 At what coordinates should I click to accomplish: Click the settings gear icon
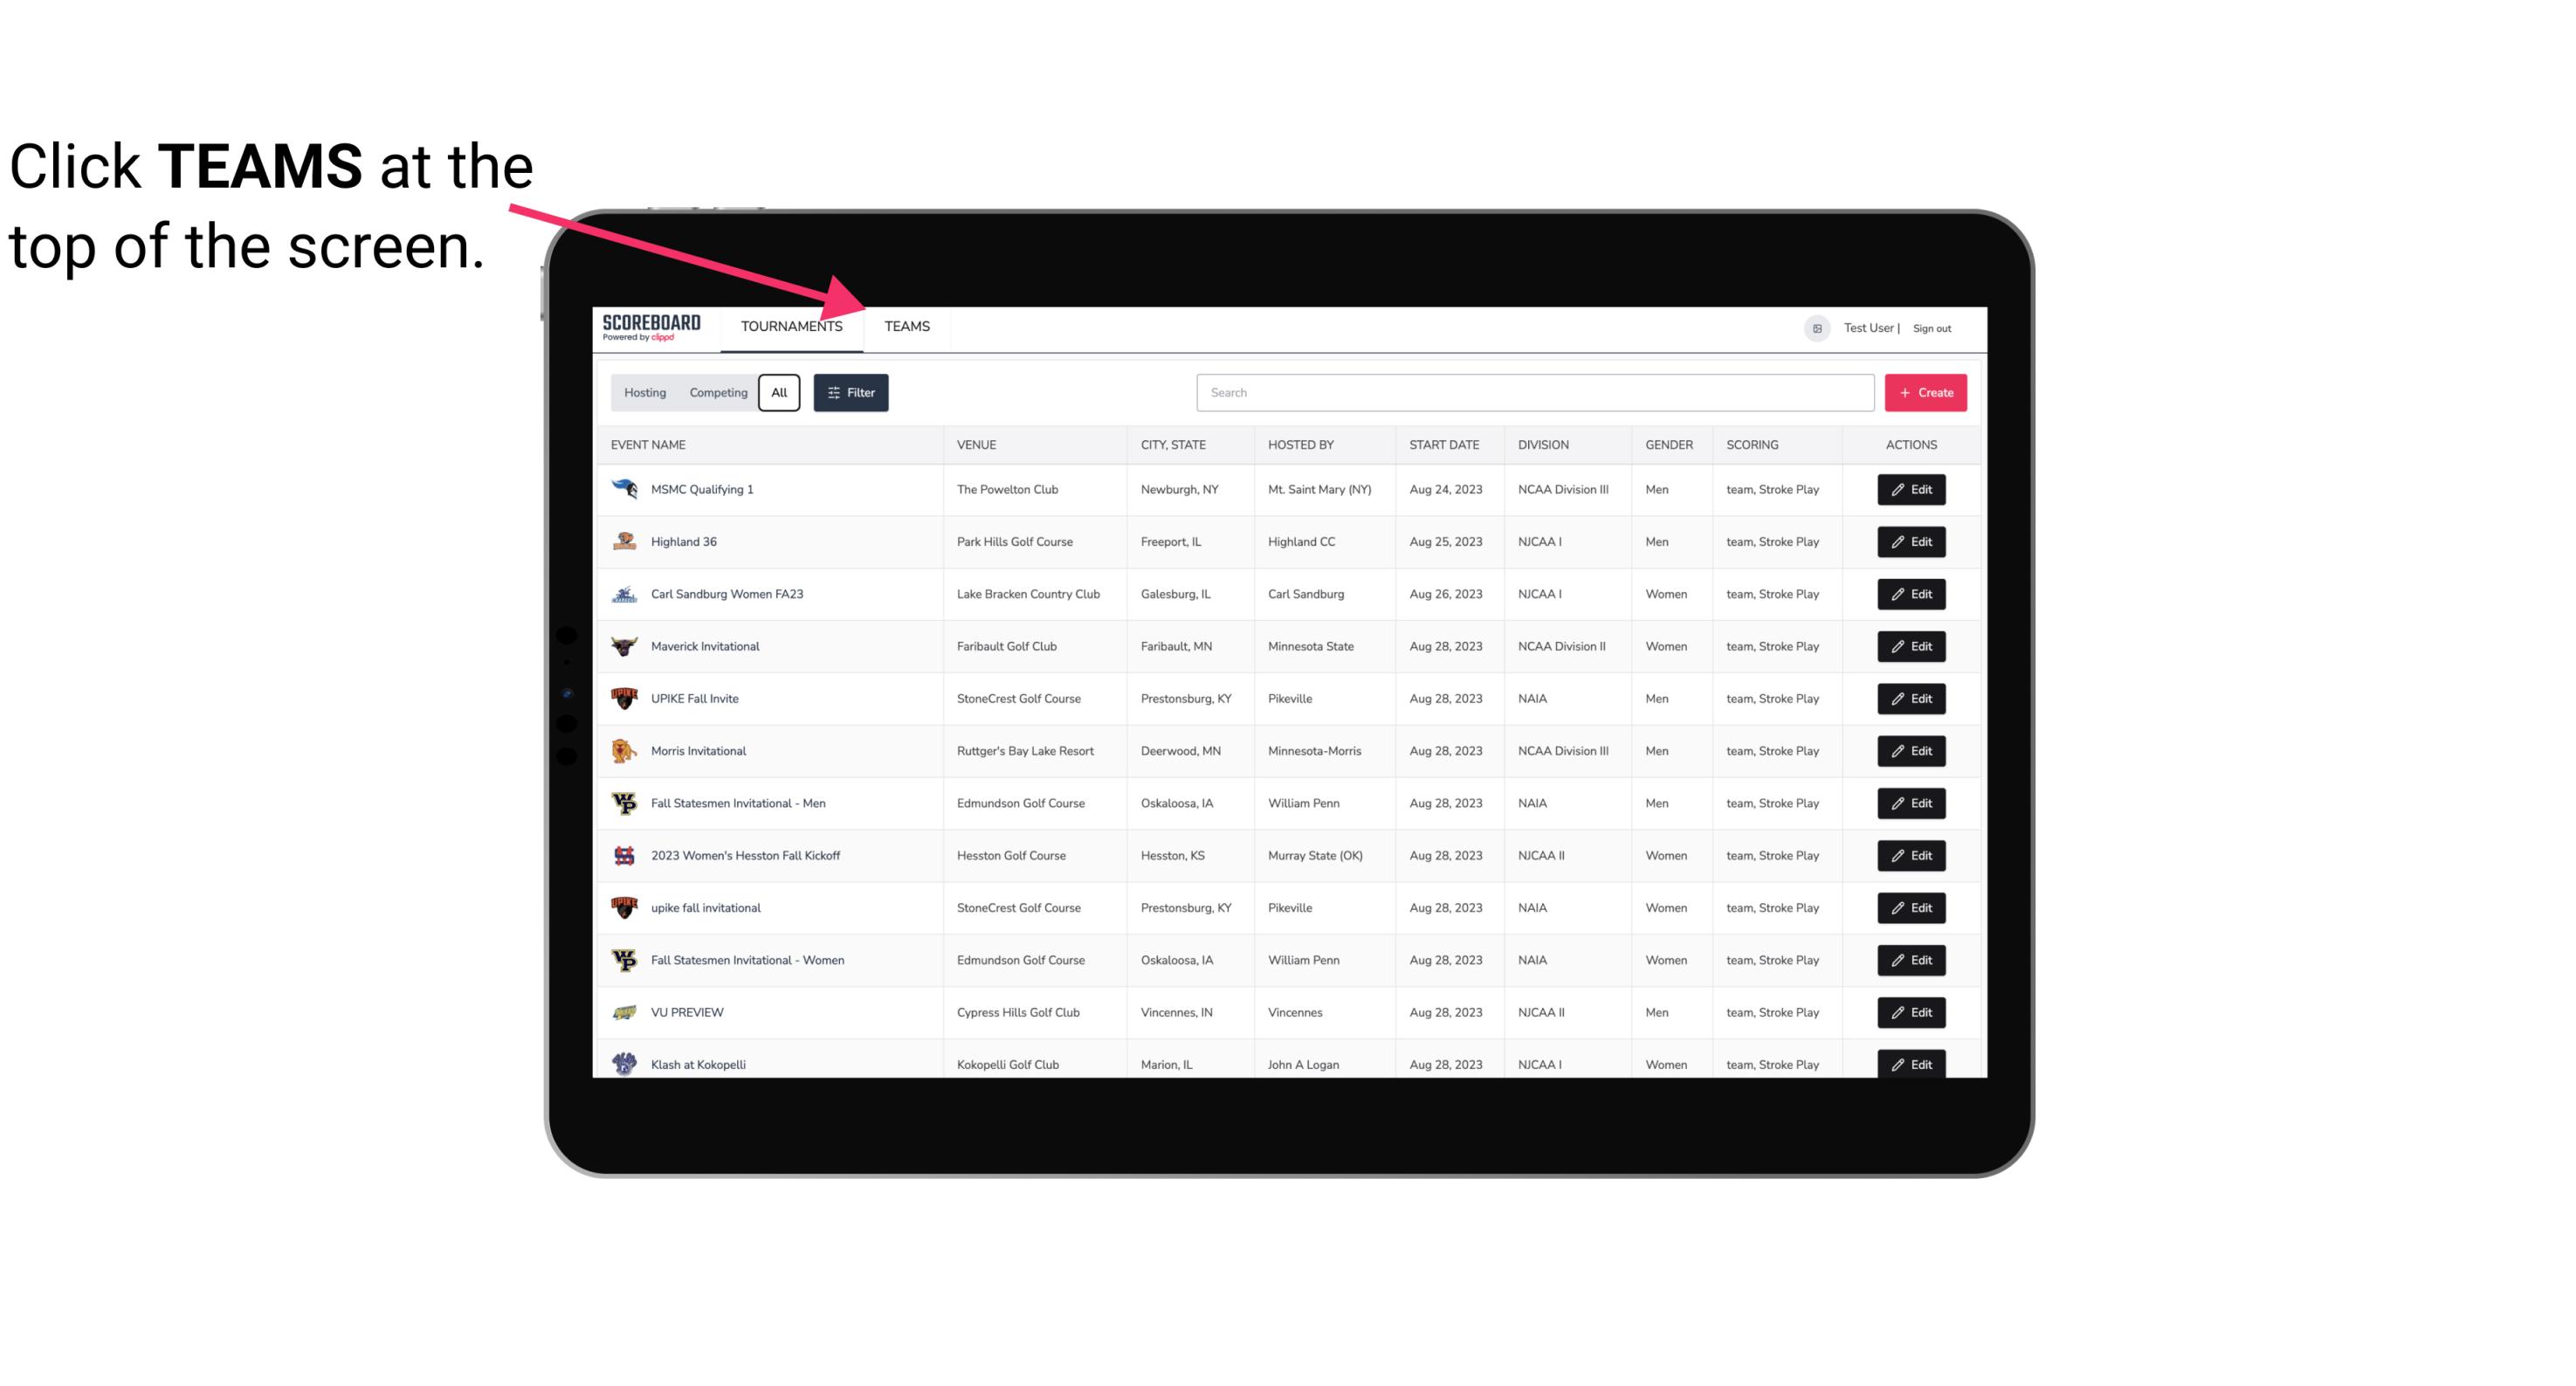[x=1814, y=328]
